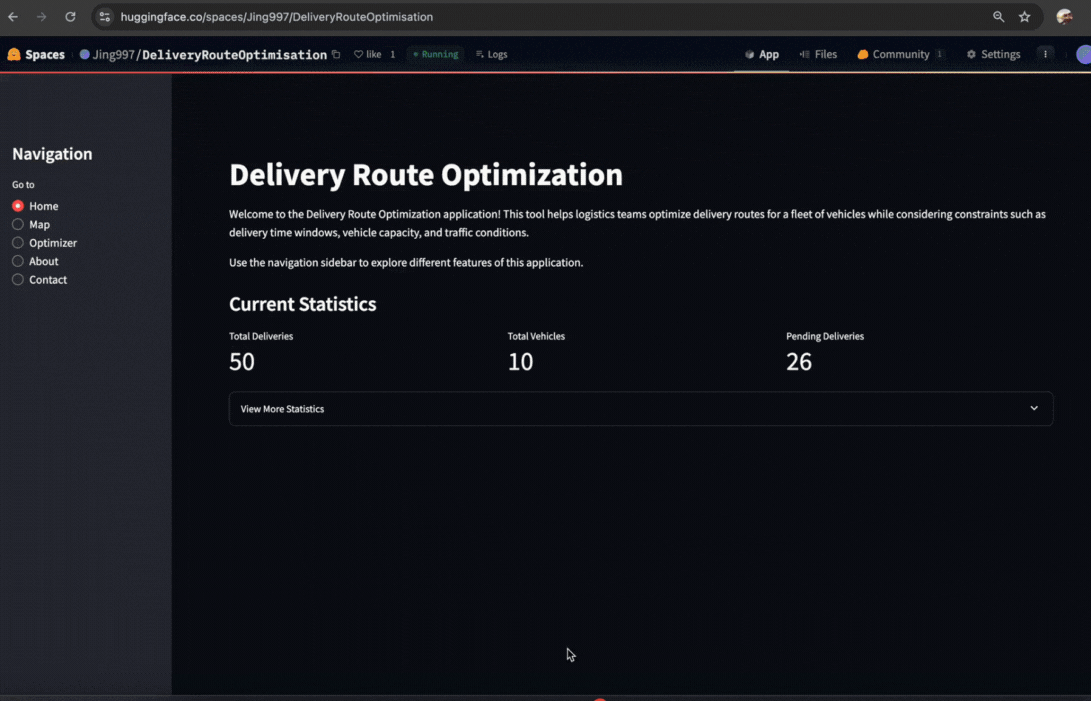Like the space with the heart button

[x=368, y=54]
